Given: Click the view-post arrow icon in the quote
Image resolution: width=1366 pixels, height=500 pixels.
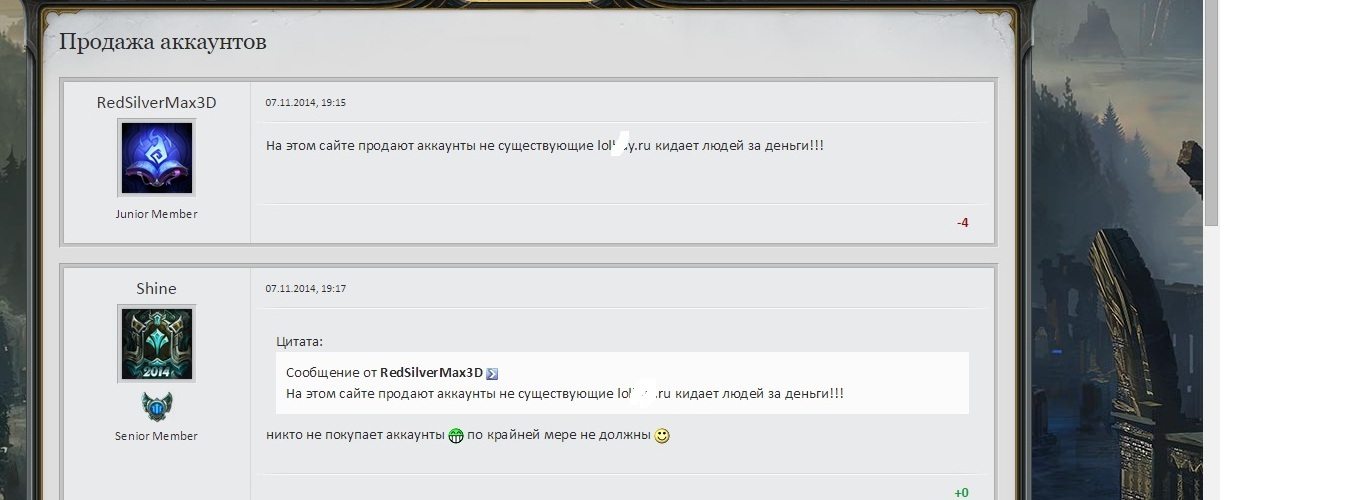Looking at the screenshot, I should 492,373.
